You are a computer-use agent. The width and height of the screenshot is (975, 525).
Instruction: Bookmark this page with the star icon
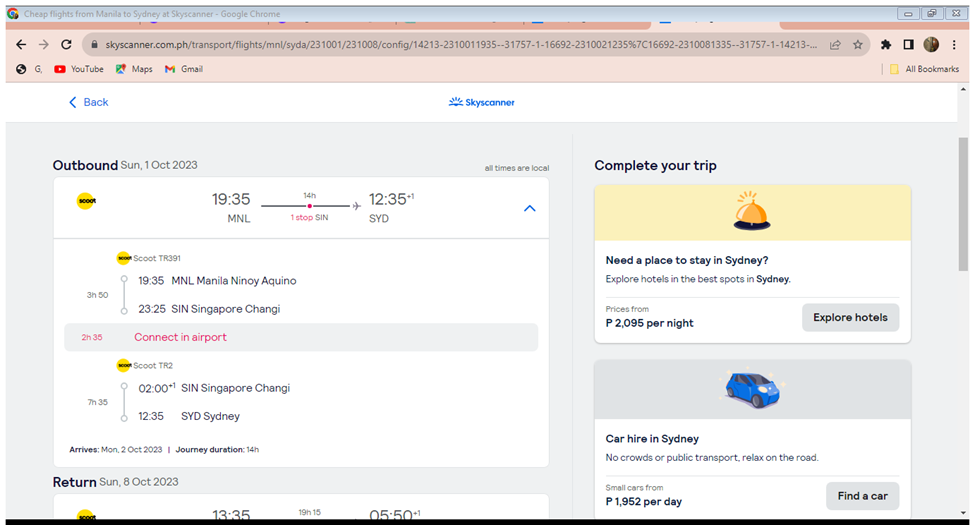857,45
